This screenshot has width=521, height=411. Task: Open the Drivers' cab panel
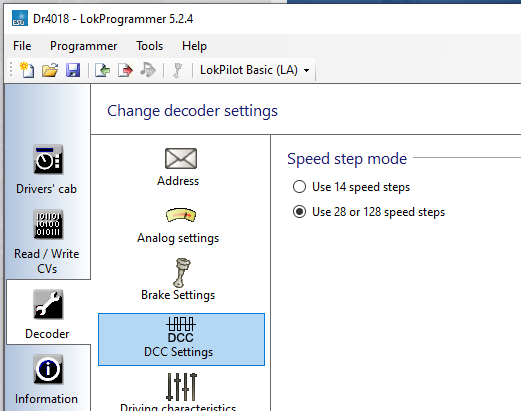pos(47,169)
